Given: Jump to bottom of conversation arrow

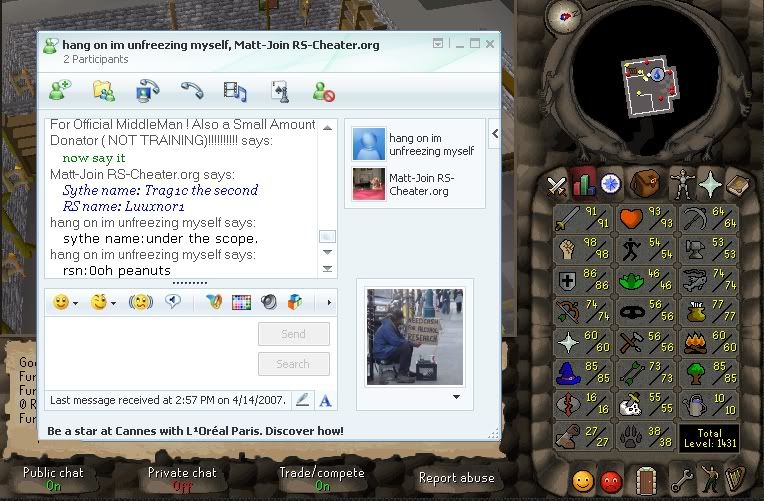Looking at the screenshot, I should (x=327, y=269).
